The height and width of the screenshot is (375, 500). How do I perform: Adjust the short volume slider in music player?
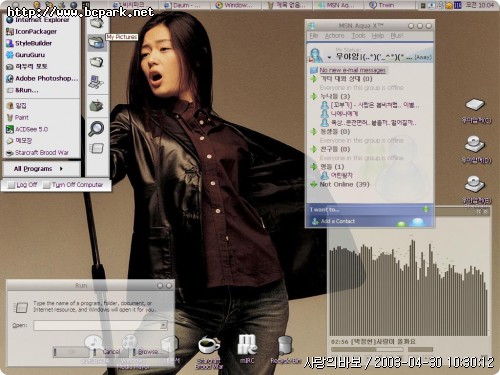(420, 349)
